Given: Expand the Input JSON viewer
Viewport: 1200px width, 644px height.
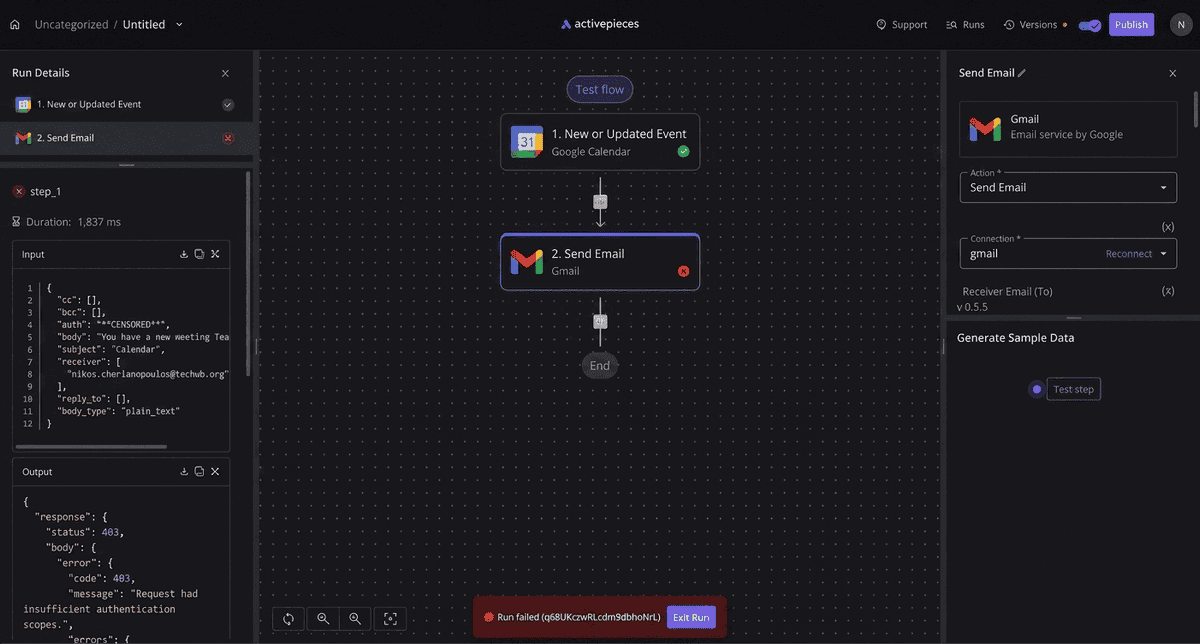Looking at the screenshot, I should [215, 254].
